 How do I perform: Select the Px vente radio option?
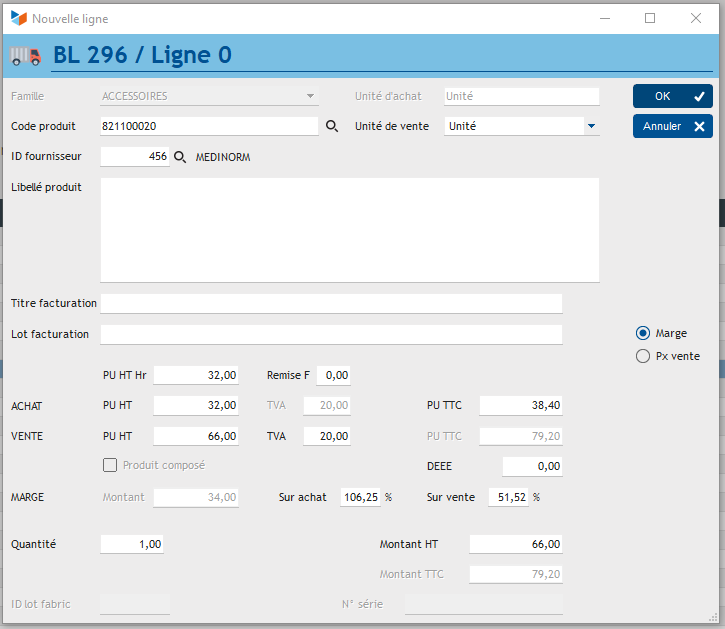643,356
